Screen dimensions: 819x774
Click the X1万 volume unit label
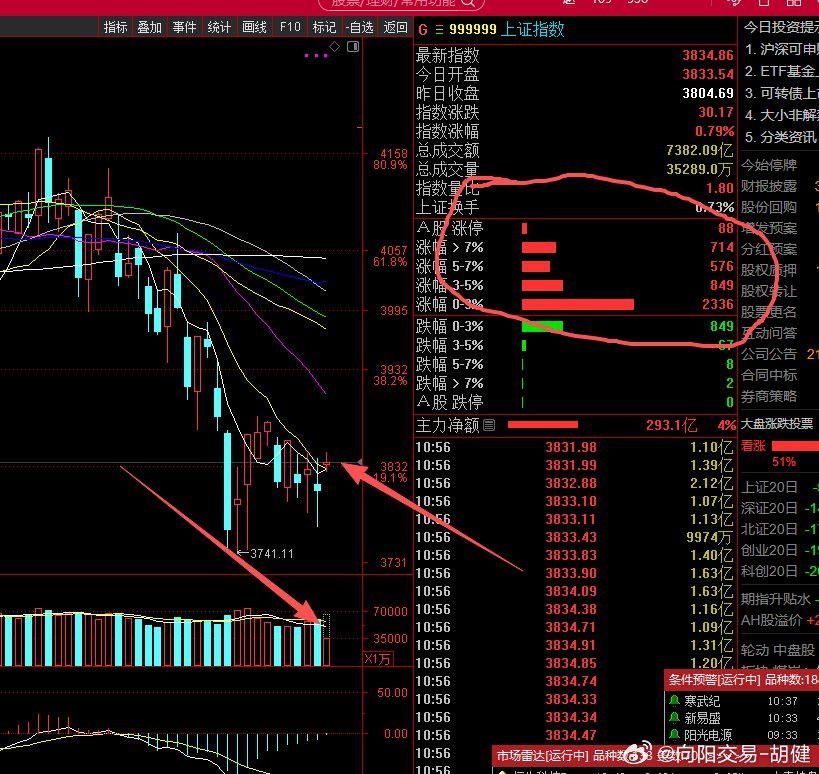(x=378, y=659)
